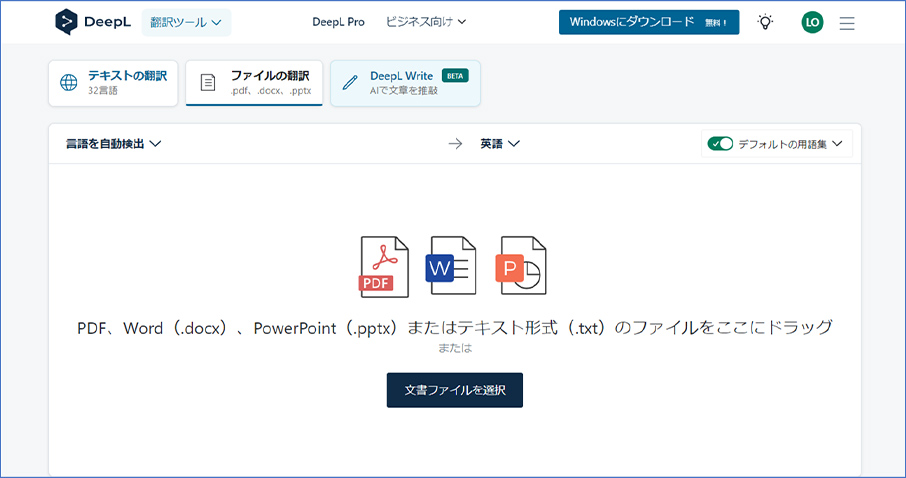906x478 pixels.
Task: Click the lightbulb tips icon
Action: 765,23
